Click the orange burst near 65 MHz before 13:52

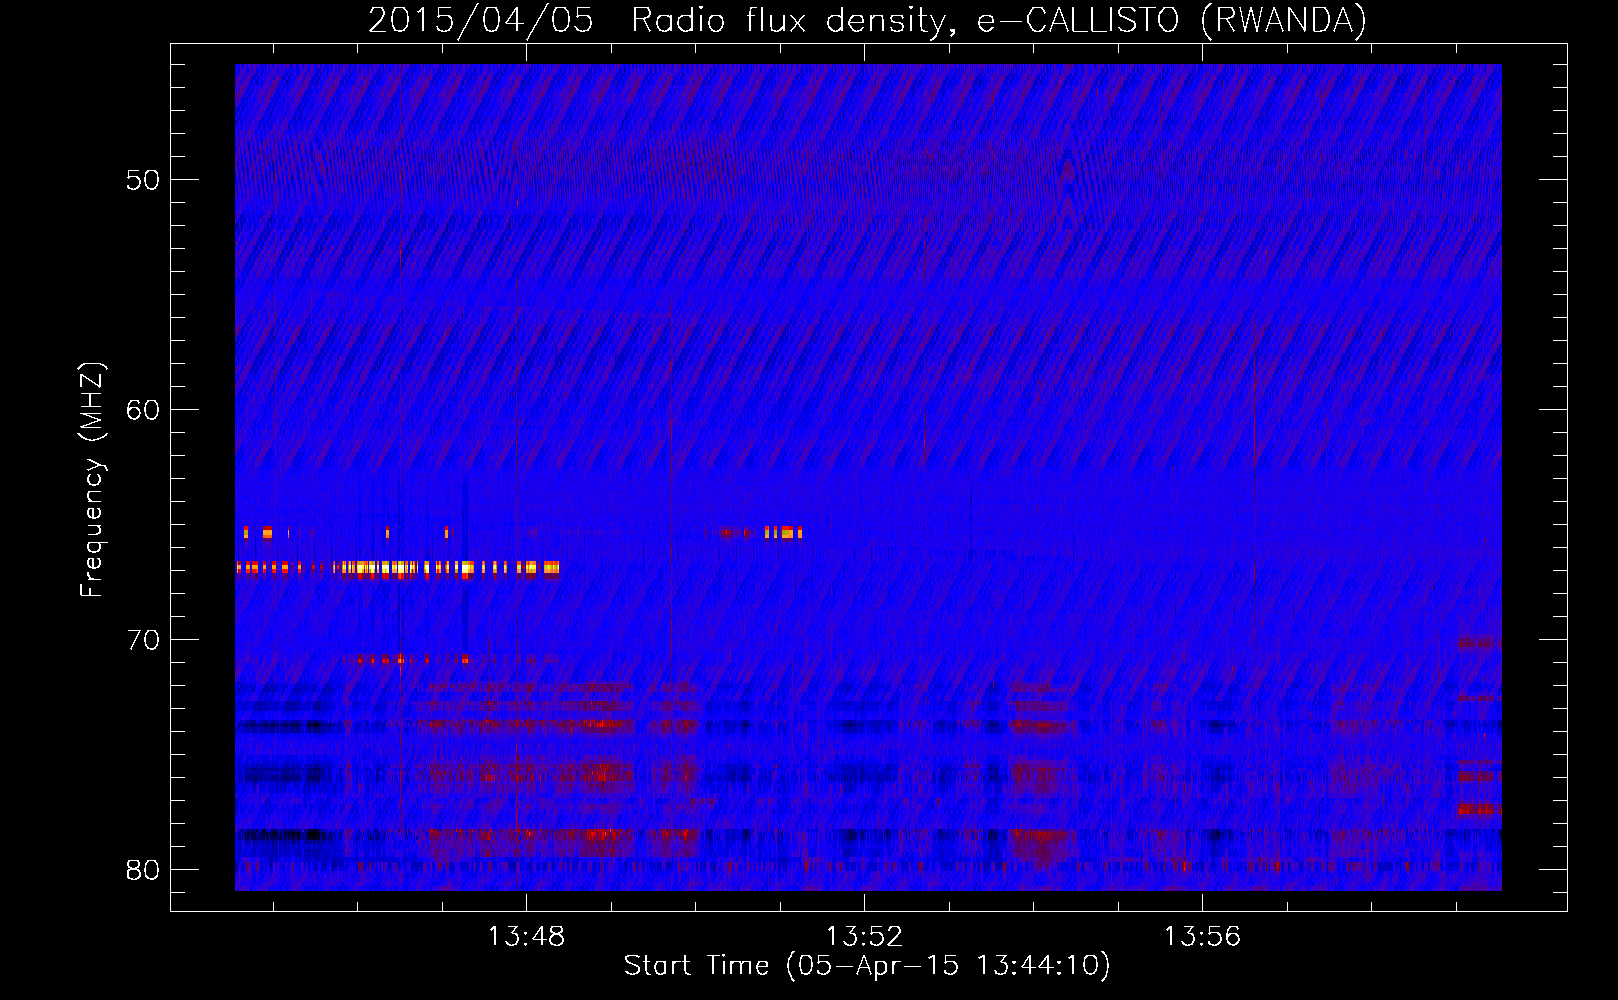point(784,533)
